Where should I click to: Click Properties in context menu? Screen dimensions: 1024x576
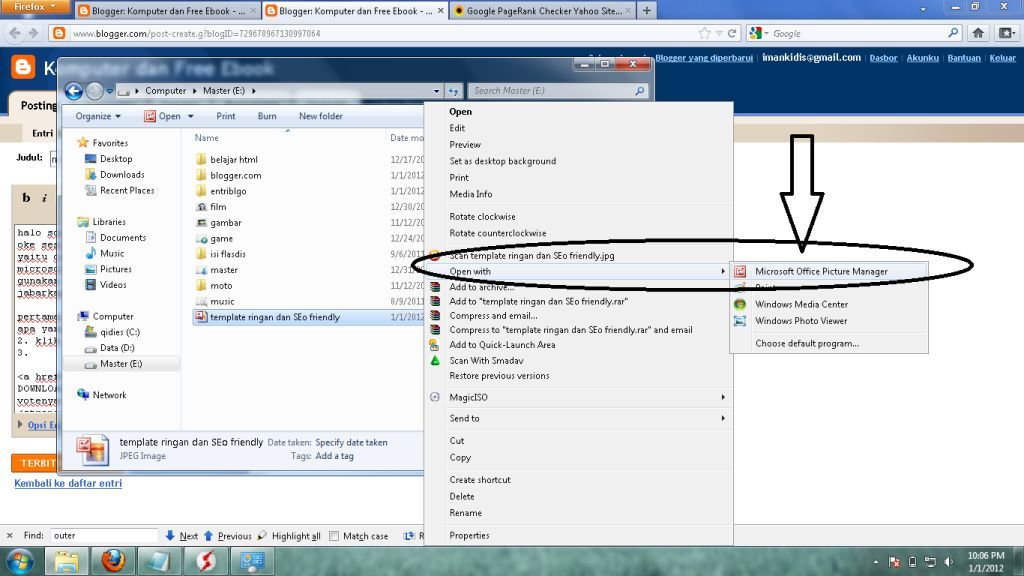469,535
